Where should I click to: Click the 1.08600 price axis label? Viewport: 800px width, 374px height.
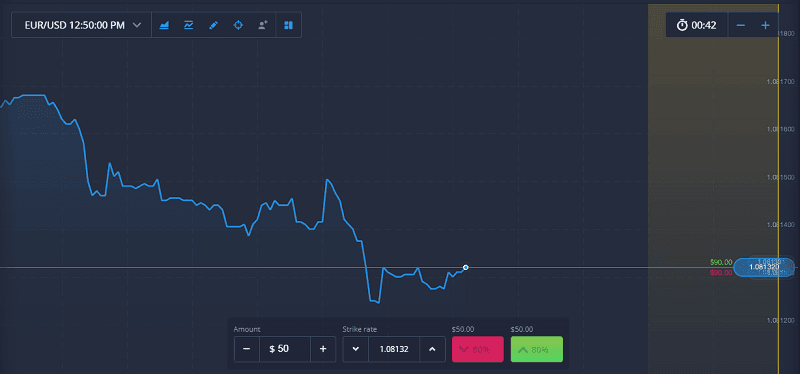coord(781,129)
